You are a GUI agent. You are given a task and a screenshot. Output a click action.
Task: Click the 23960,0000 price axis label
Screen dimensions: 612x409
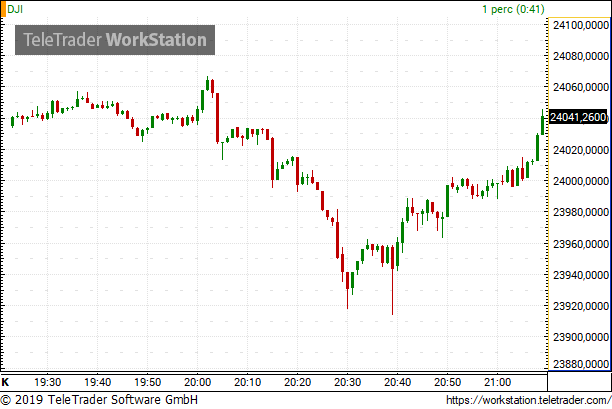pyautogui.click(x=581, y=244)
